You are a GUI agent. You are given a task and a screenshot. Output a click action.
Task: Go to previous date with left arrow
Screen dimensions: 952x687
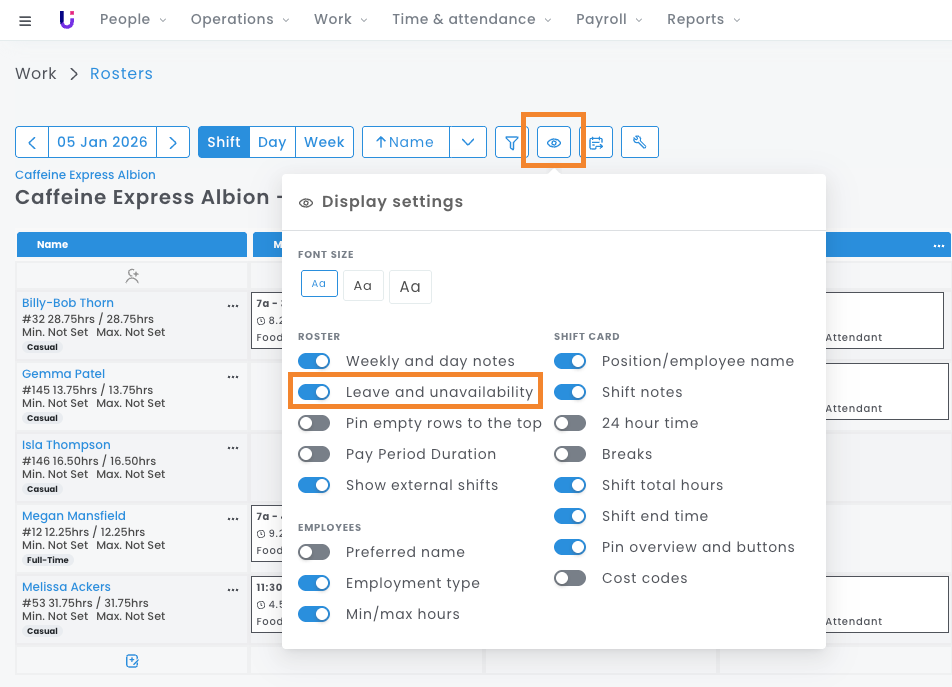[32, 142]
